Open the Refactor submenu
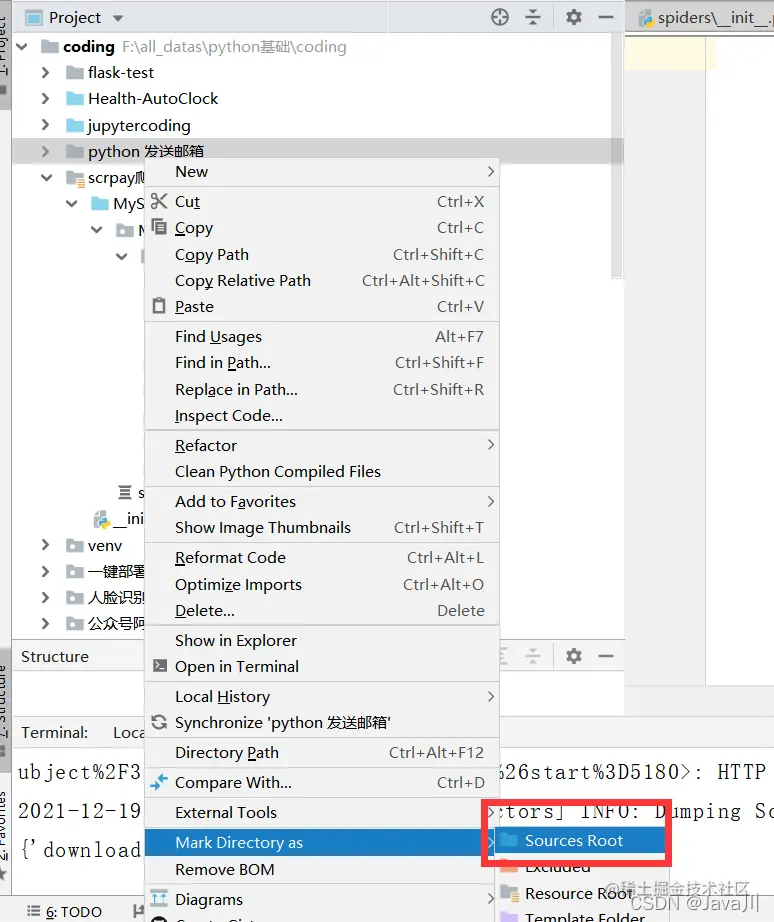 322,445
